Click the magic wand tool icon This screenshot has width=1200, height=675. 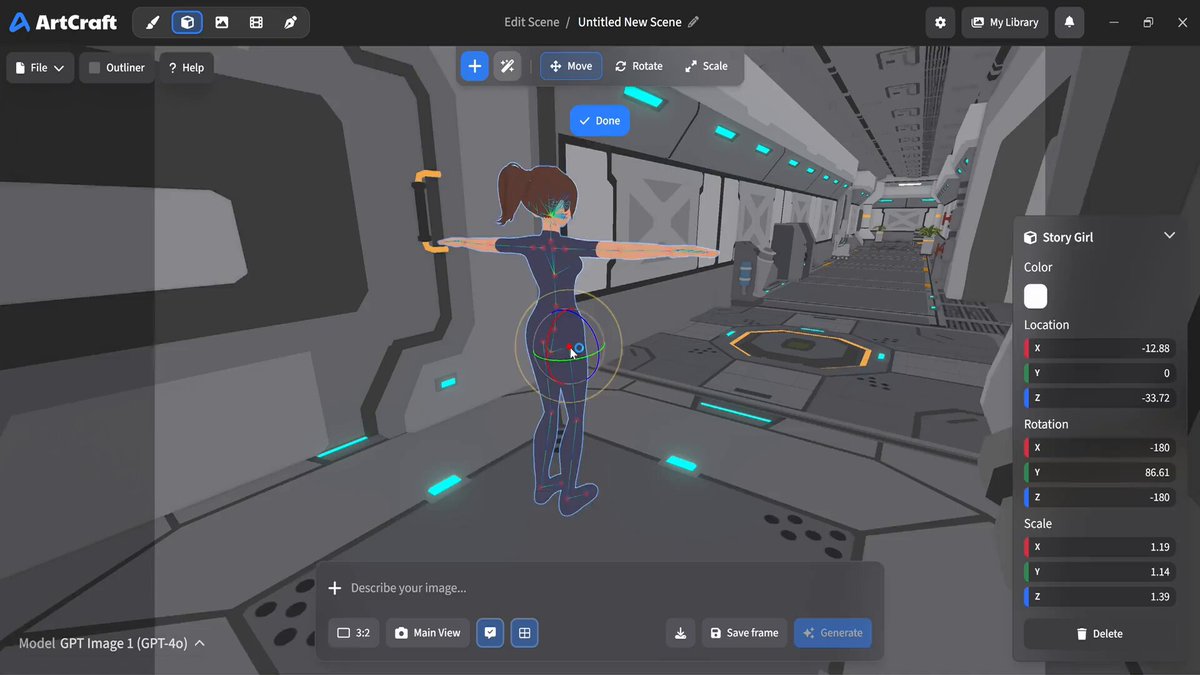pyautogui.click(x=508, y=66)
